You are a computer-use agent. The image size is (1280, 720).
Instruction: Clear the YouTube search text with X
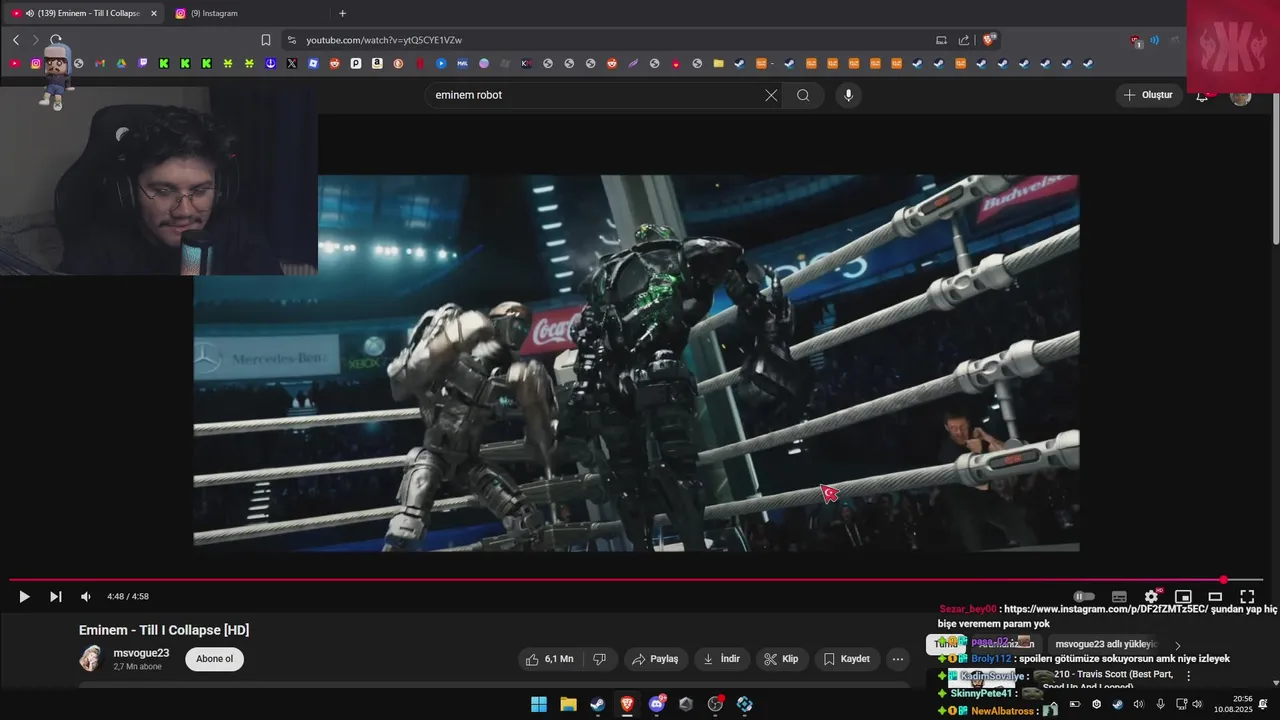pos(771,95)
